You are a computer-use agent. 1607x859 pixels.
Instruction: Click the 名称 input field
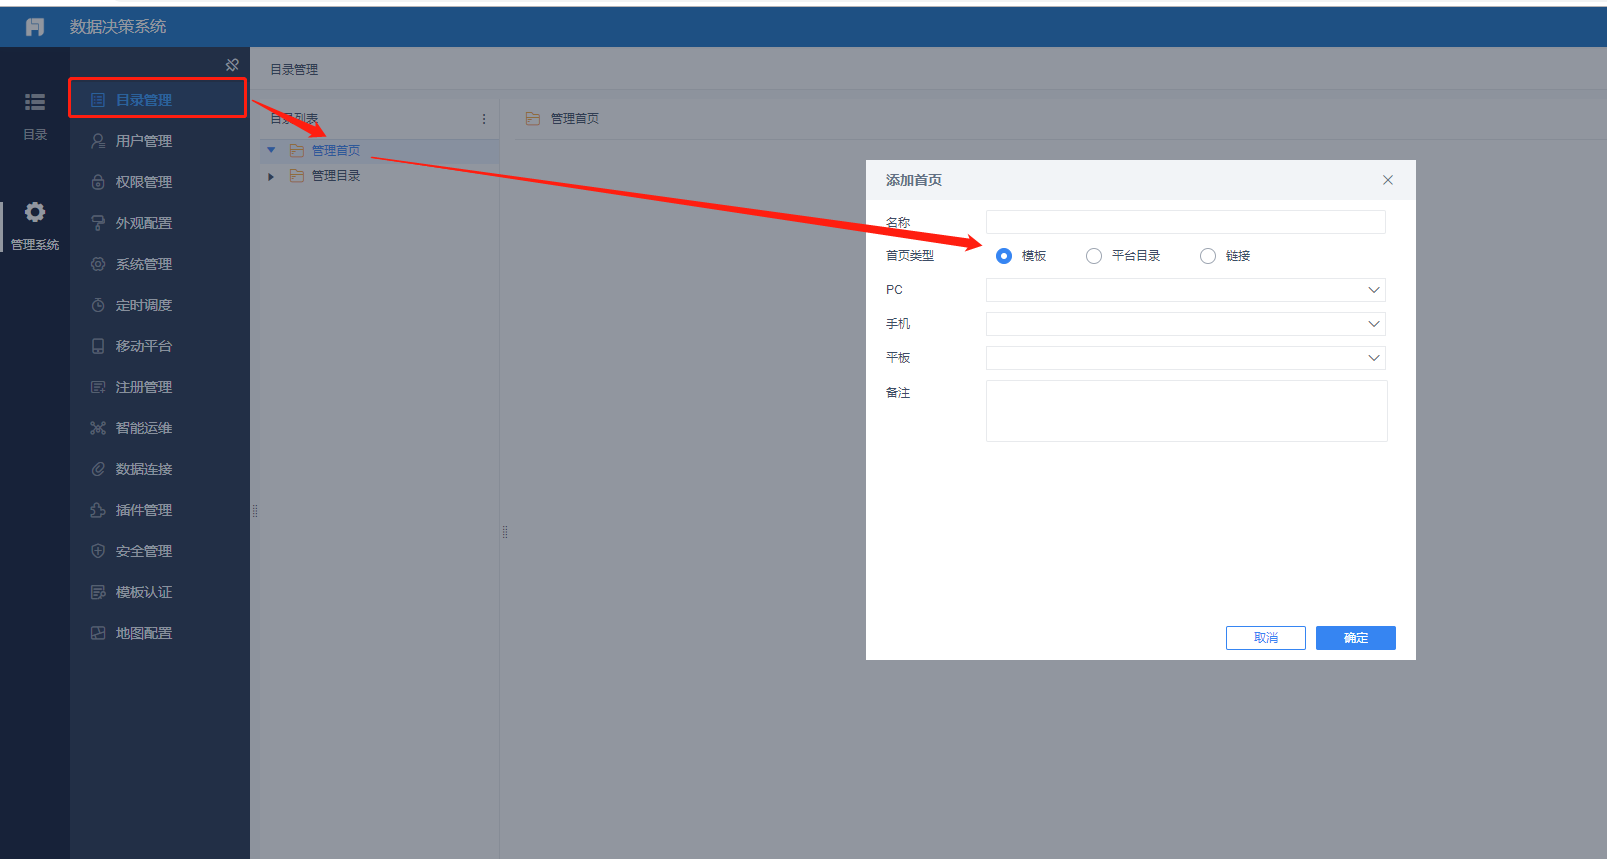(x=1186, y=222)
